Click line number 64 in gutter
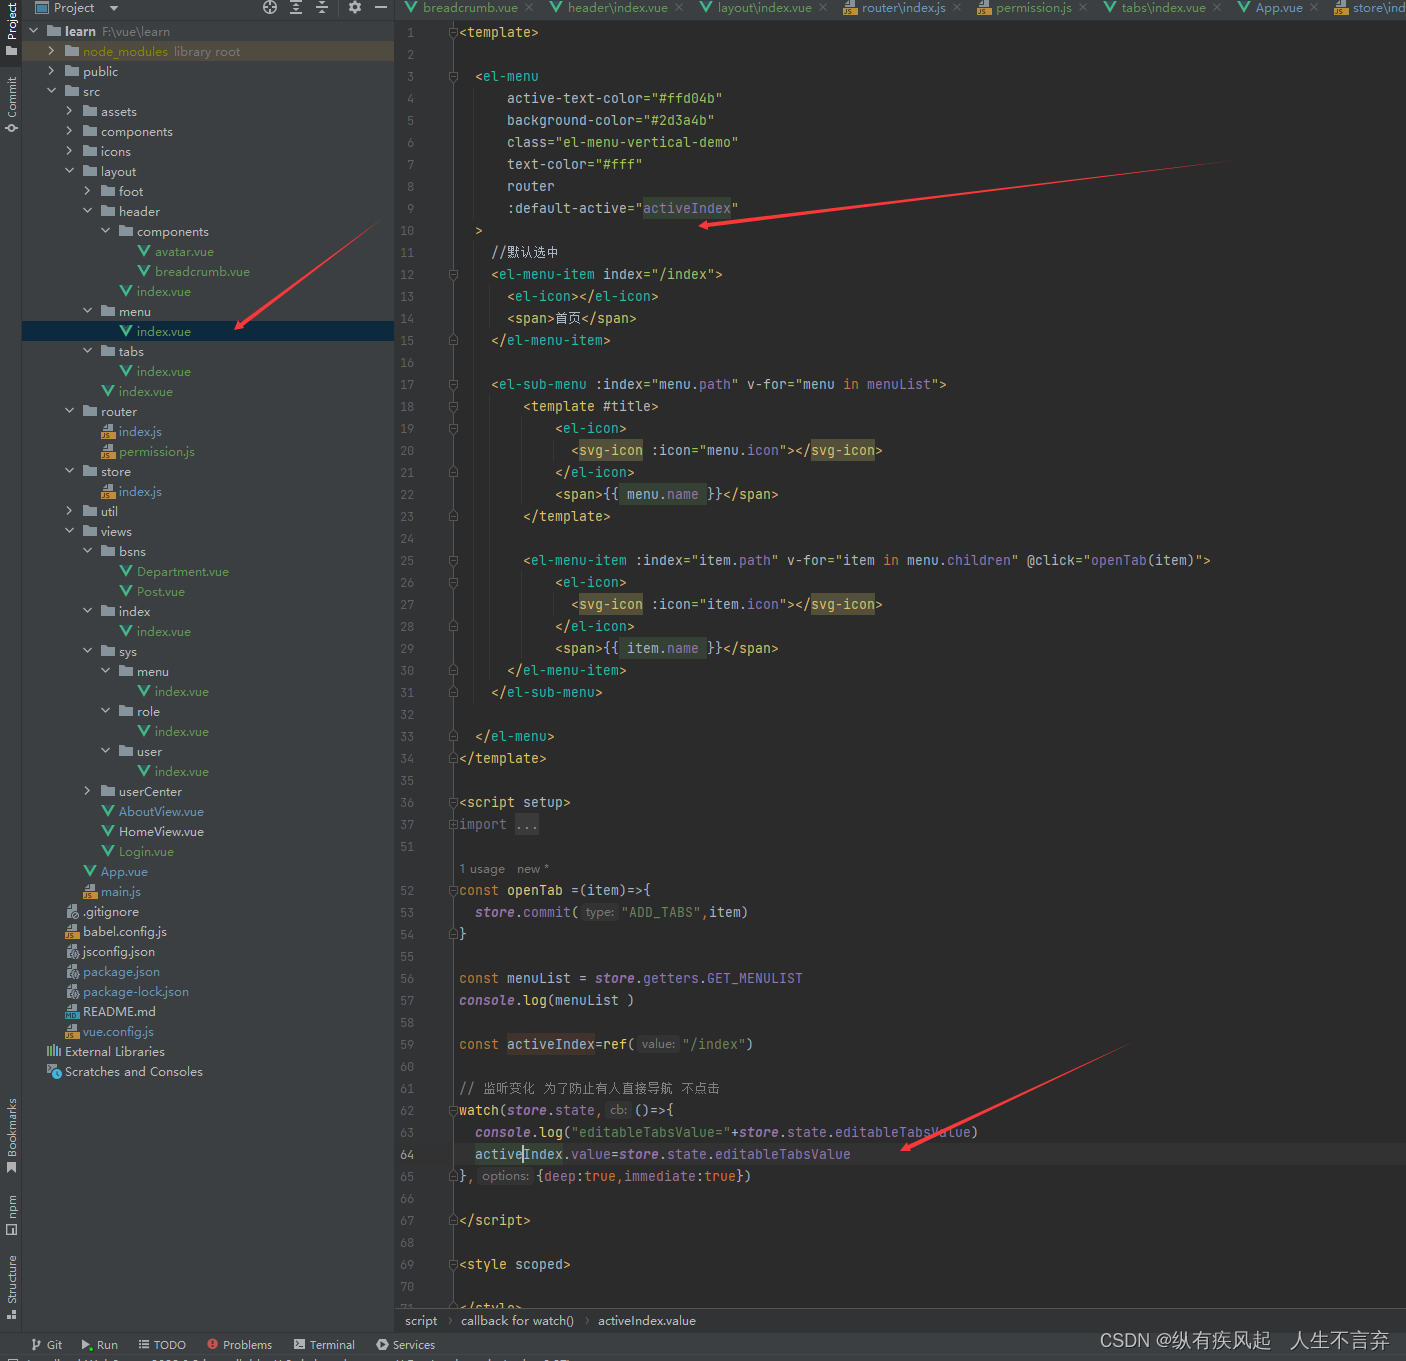This screenshot has width=1406, height=1361. coord(407,1154)
